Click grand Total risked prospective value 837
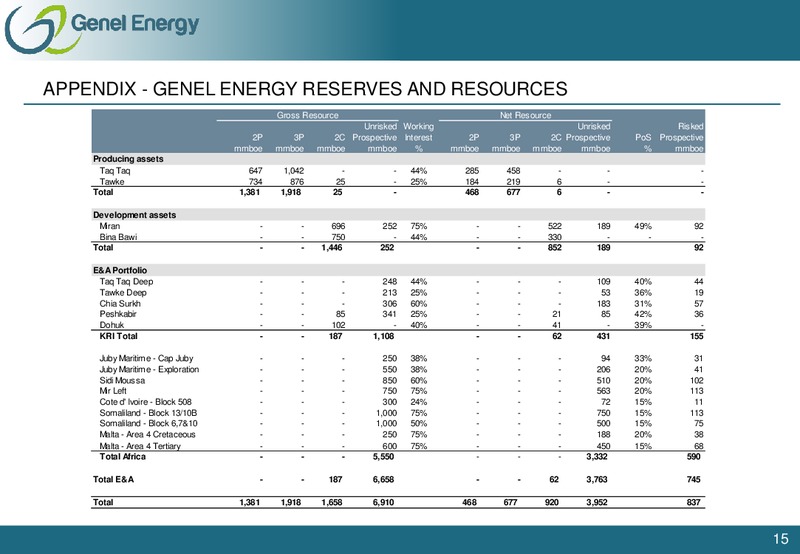 [x=693, y=502]
